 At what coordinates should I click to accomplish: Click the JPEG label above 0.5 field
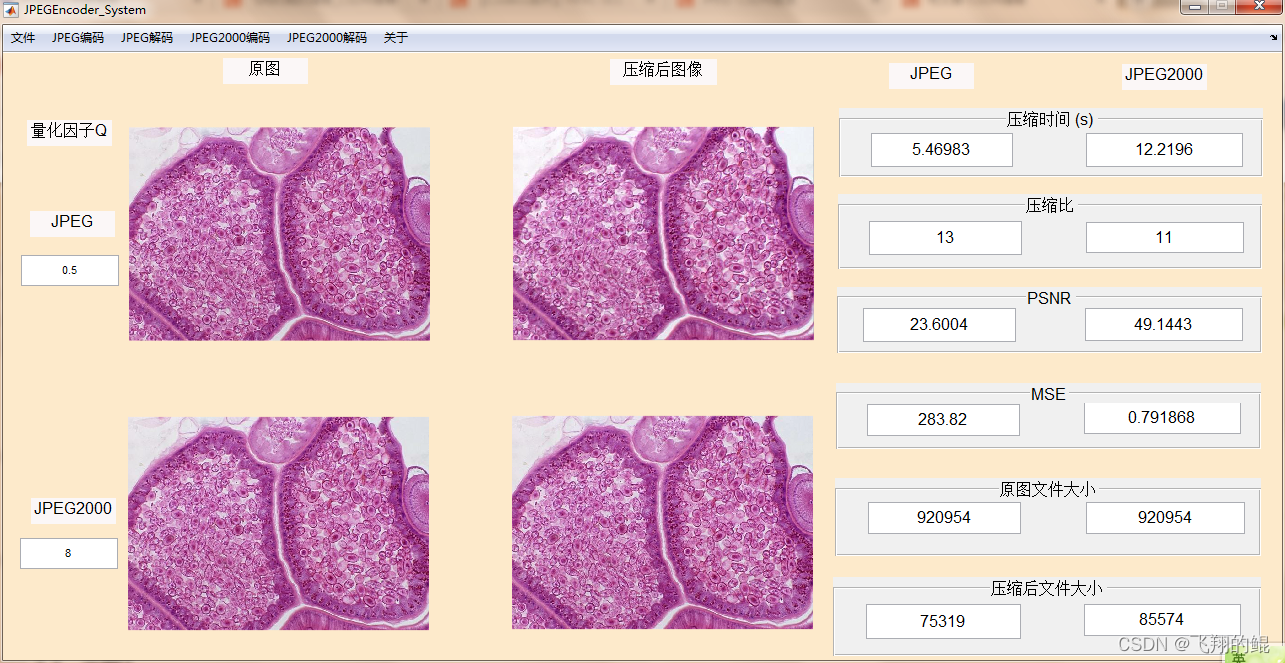[72, 222]
